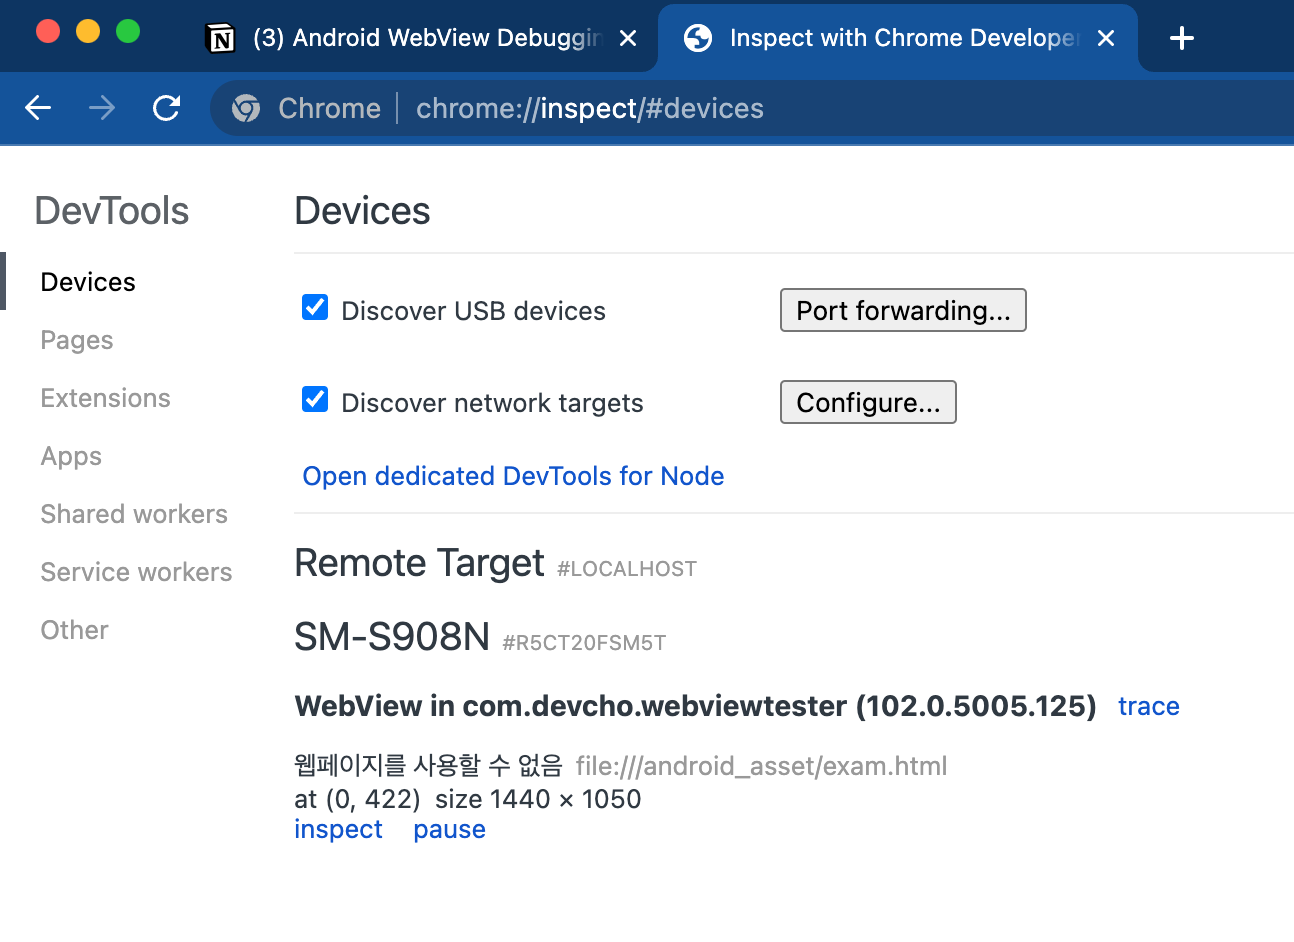Screen dimensions: 1294x942
Task: Click the Discover network targets label
Action: click(x=492, y=403)
